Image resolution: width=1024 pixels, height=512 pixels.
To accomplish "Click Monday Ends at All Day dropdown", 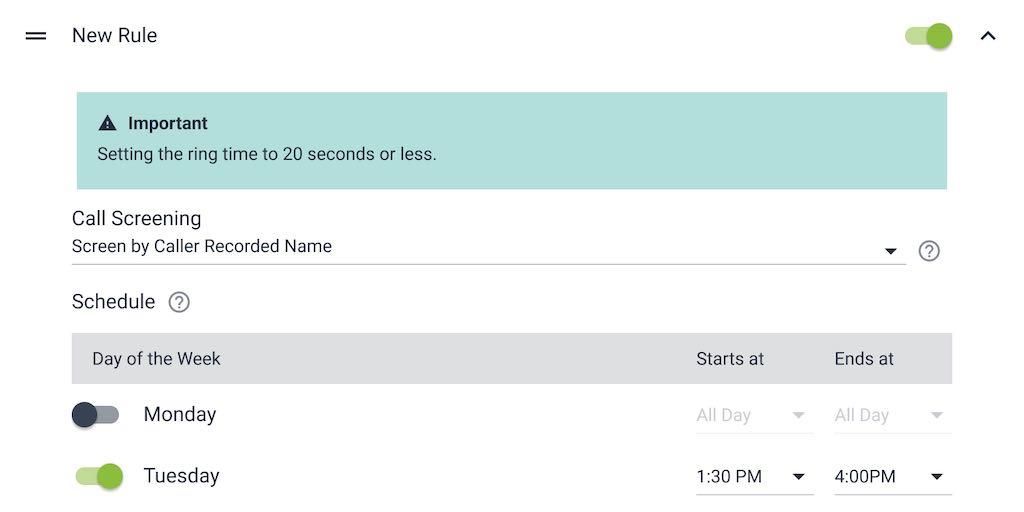I will (x=892, y=415).
